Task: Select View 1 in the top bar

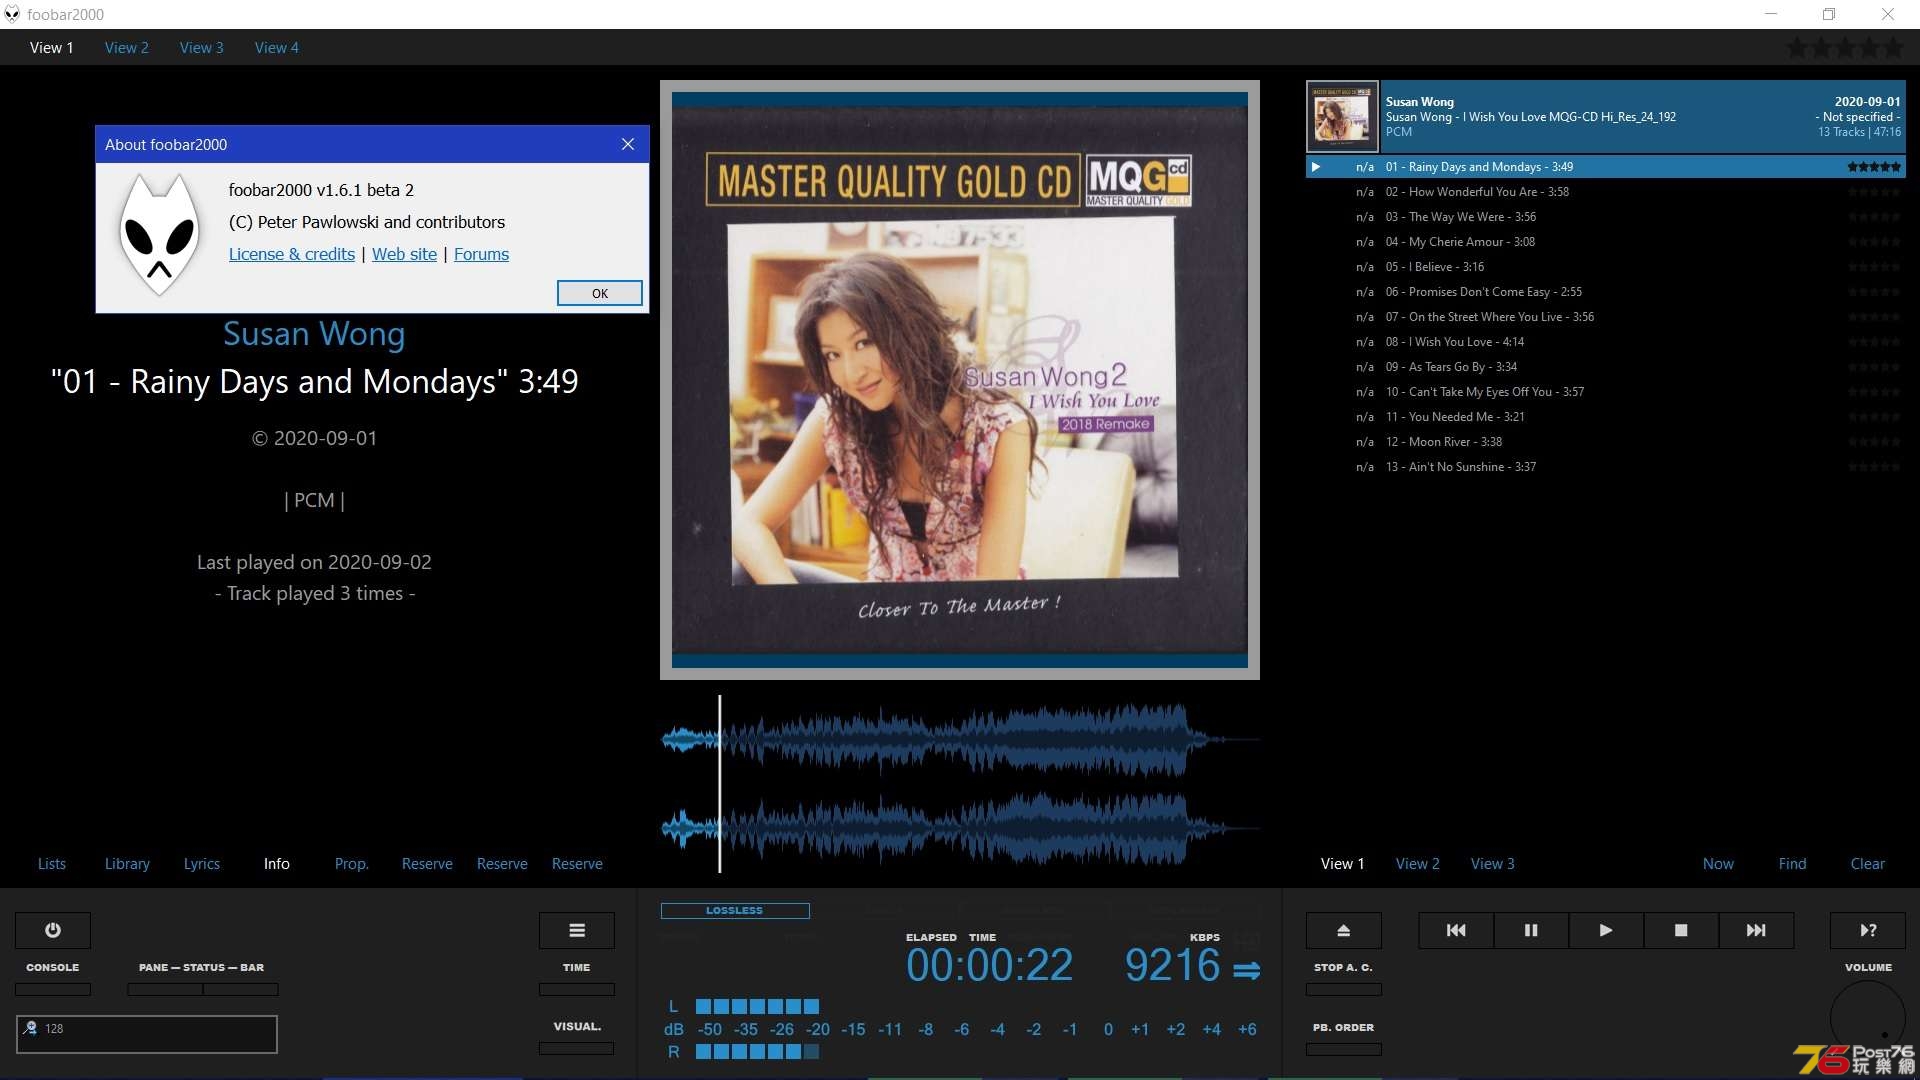Action: [x=52, y=47]
